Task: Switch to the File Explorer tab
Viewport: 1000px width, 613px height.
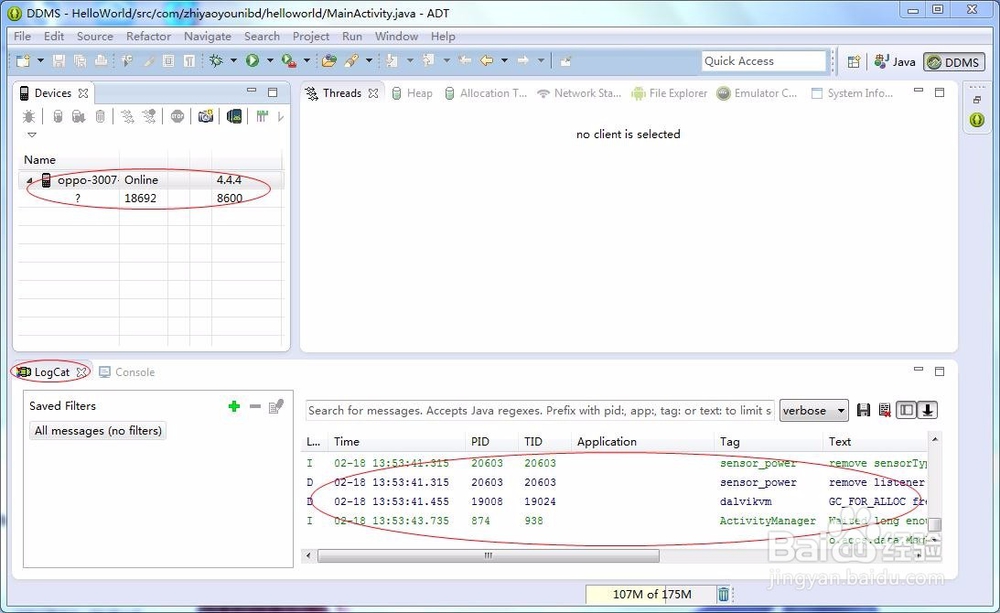Action: click(670, 93)
